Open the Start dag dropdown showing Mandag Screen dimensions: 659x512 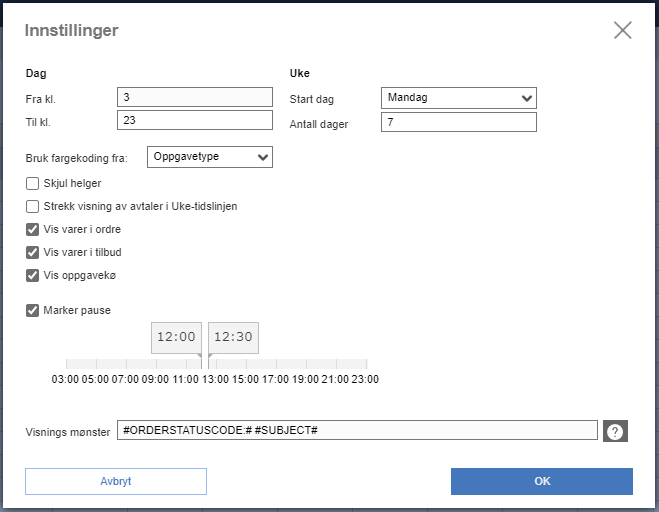pyautogui.click(x=459, y=98)
